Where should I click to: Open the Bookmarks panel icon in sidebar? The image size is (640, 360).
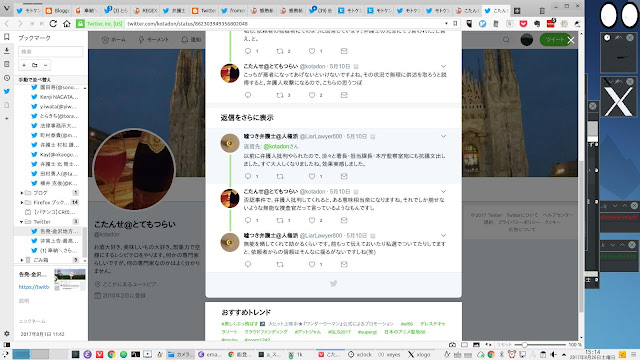tap(7, 37)
